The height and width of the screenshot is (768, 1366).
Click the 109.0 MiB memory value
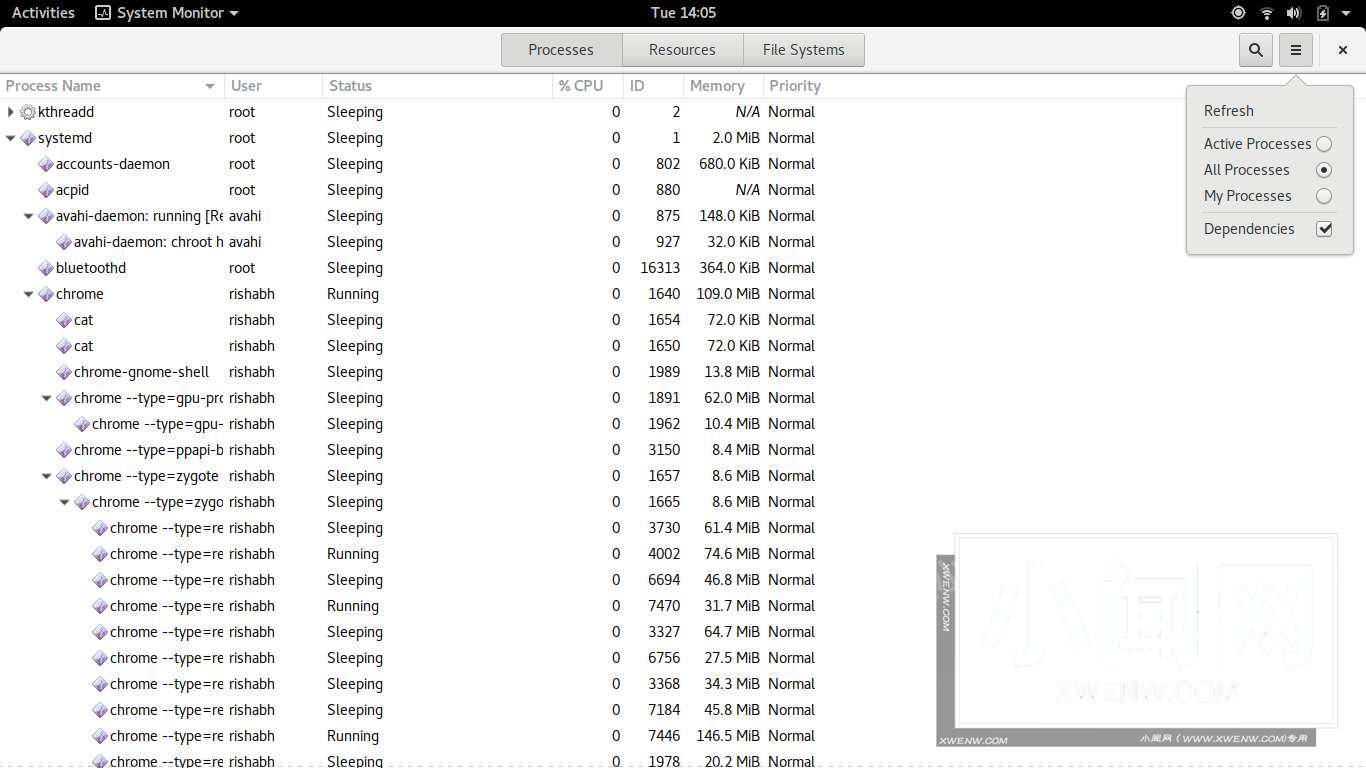(728, 294)
